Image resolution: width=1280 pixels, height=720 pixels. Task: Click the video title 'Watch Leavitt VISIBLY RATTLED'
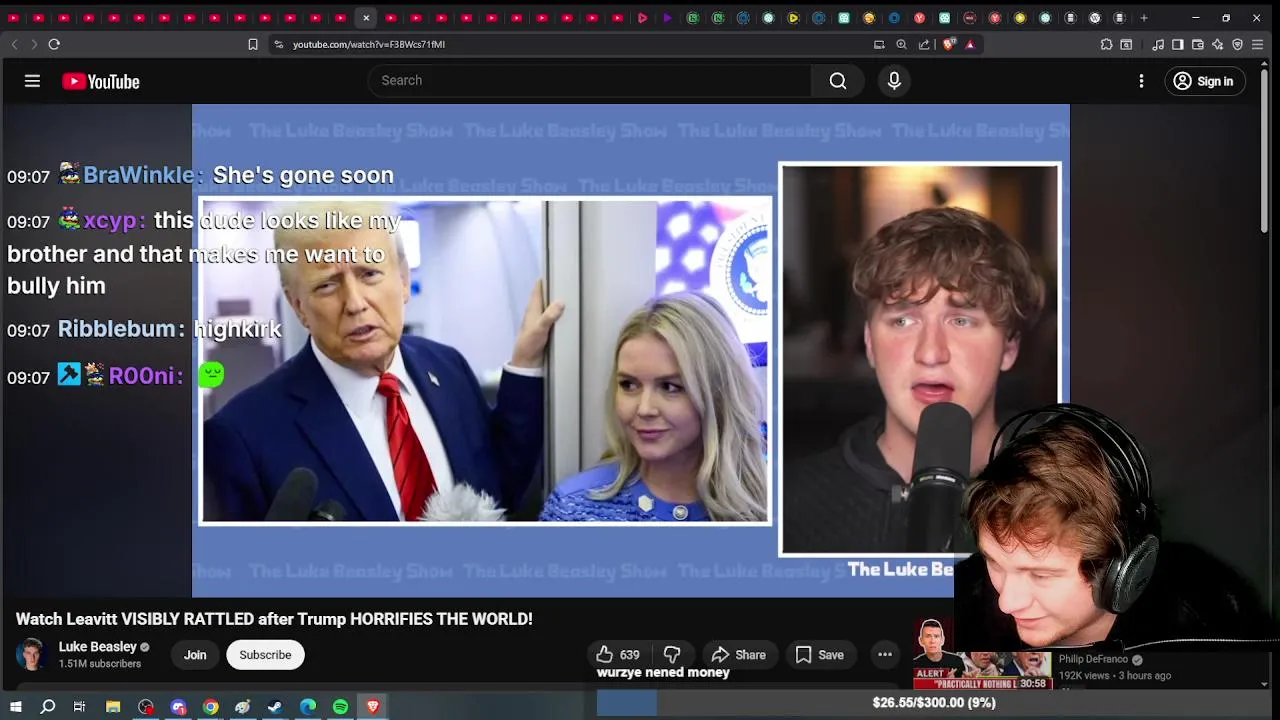click(x=274, y=619)
